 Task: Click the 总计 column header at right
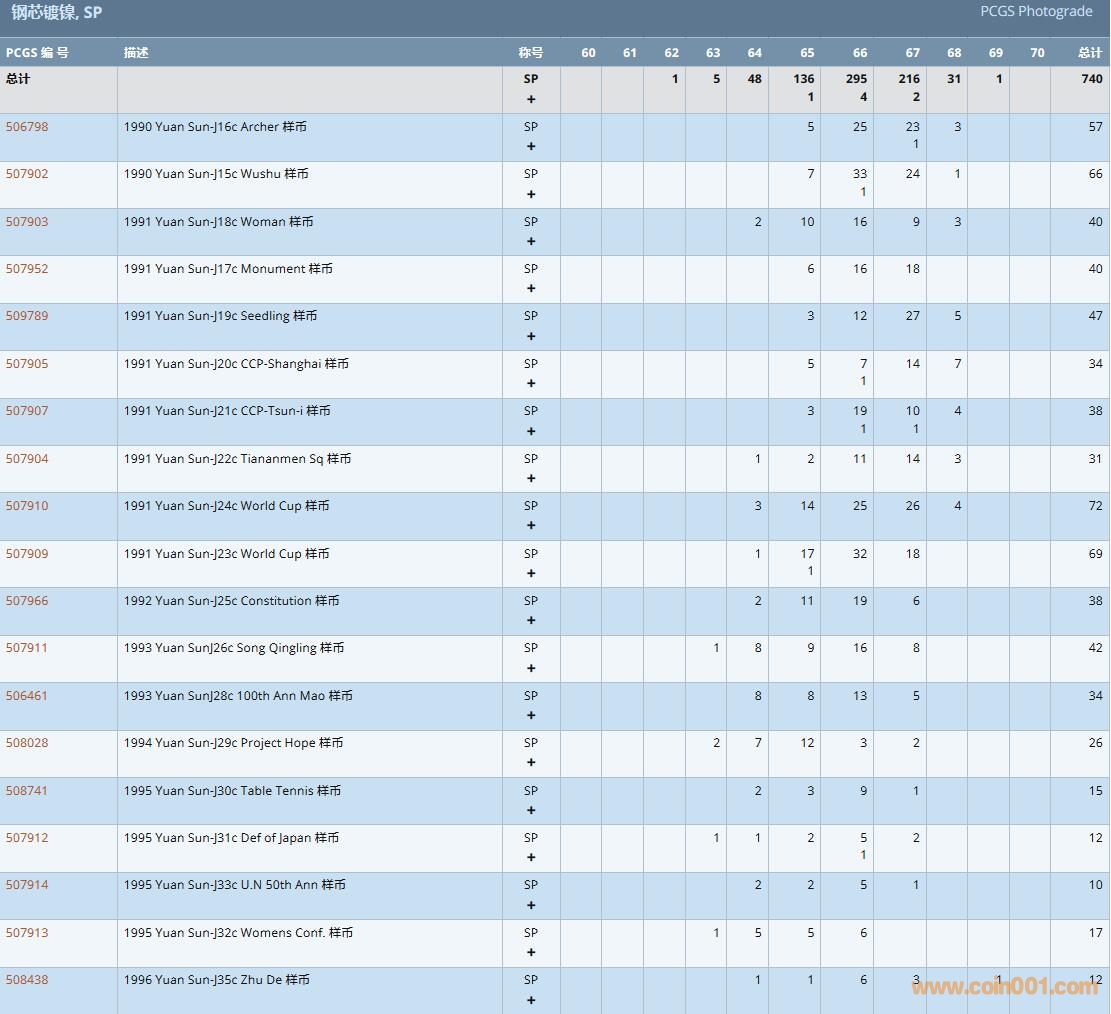[x=1089, y=53]
